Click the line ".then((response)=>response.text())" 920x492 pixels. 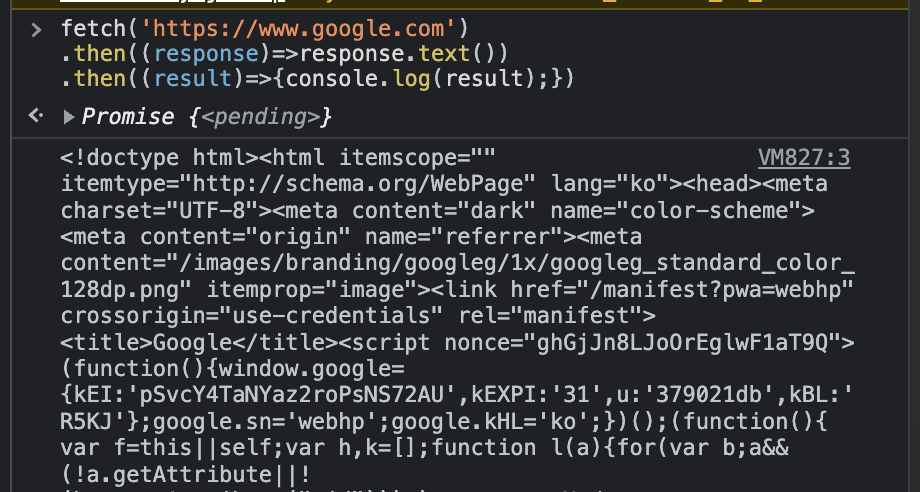click(285, 53)
